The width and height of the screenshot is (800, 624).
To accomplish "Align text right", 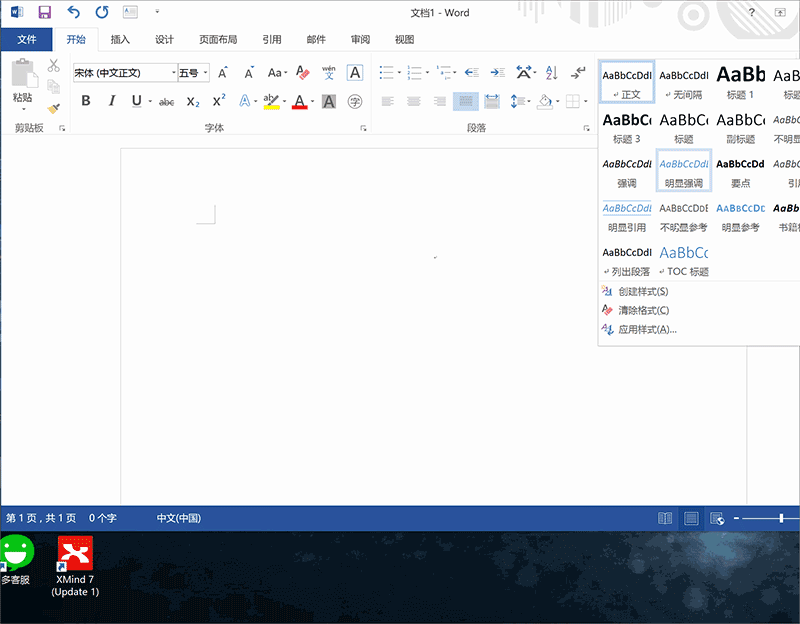I will click(440, 102).
